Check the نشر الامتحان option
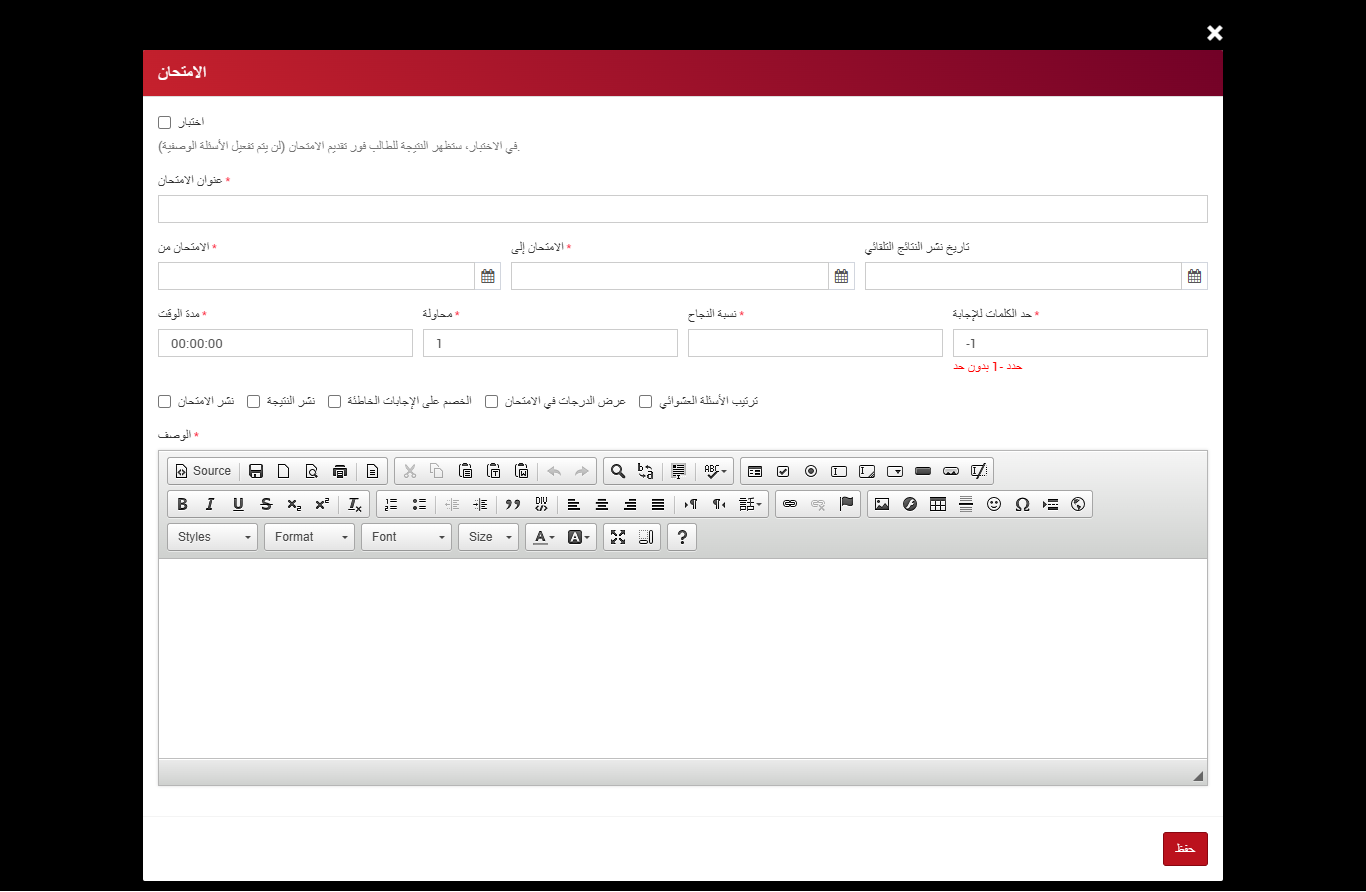 tap(164, 400)
